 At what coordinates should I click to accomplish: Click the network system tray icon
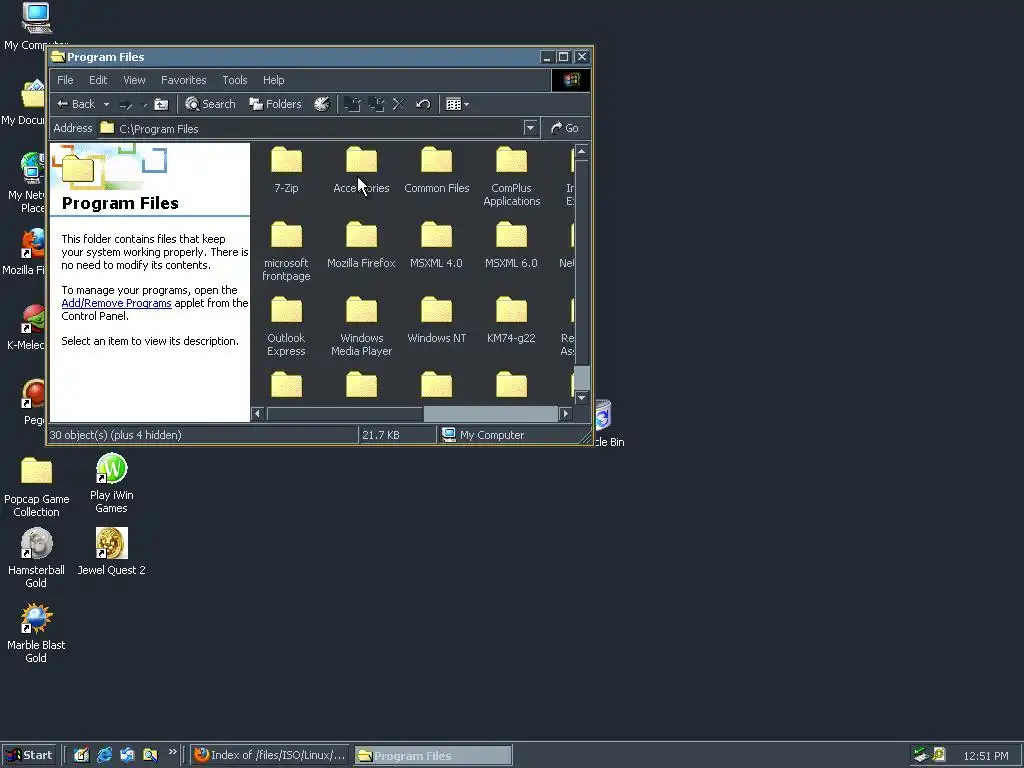click(x=921, y=754)
